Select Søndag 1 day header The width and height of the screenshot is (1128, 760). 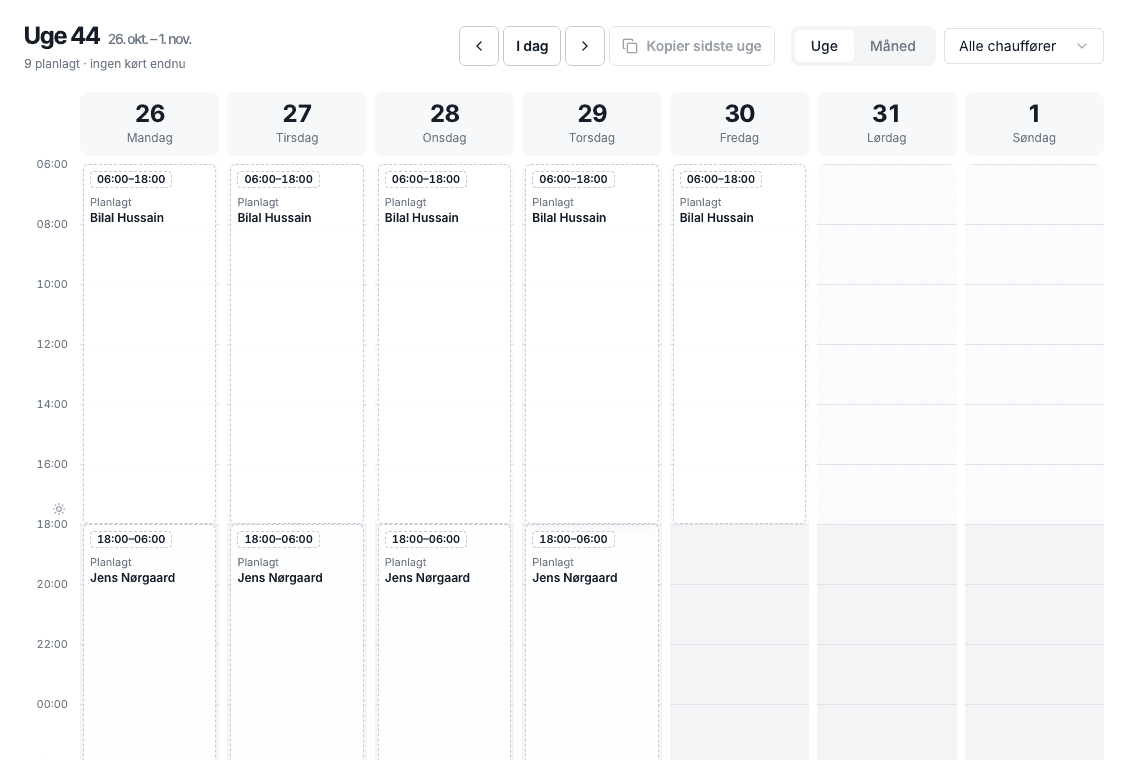point(1034,123)
